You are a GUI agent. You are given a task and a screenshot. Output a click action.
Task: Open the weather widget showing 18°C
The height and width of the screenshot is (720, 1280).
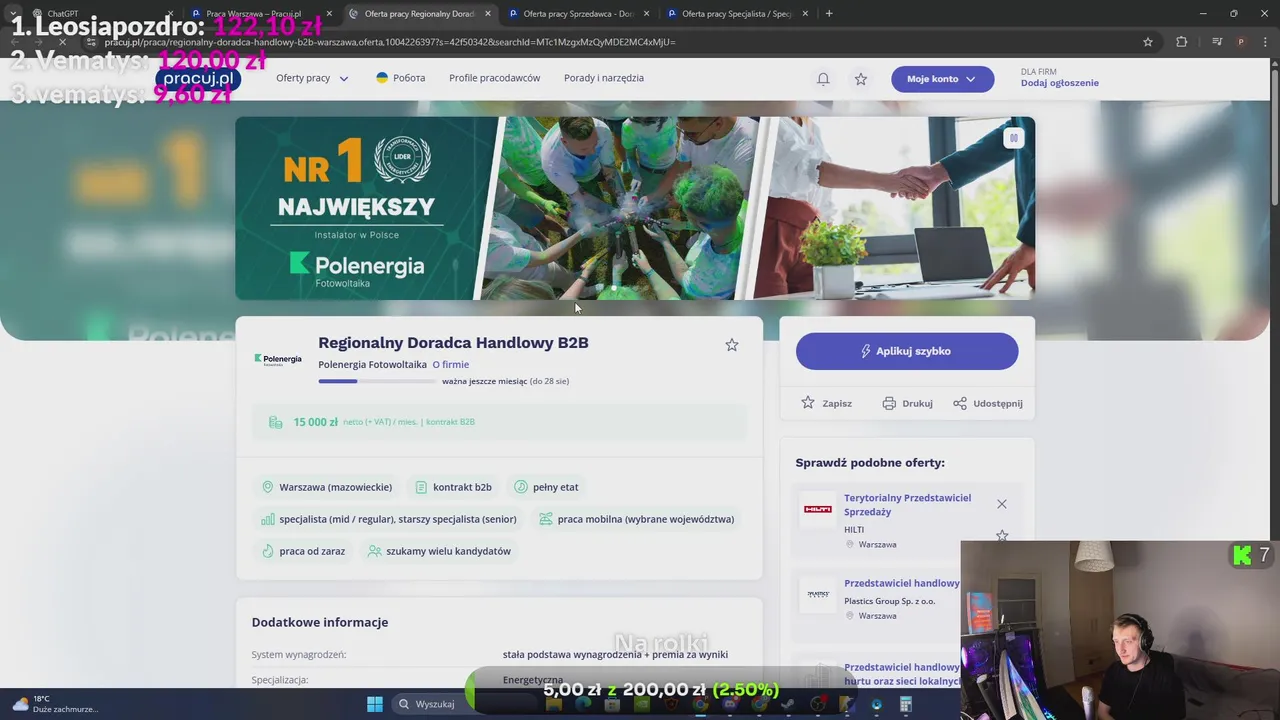[55, 704]
